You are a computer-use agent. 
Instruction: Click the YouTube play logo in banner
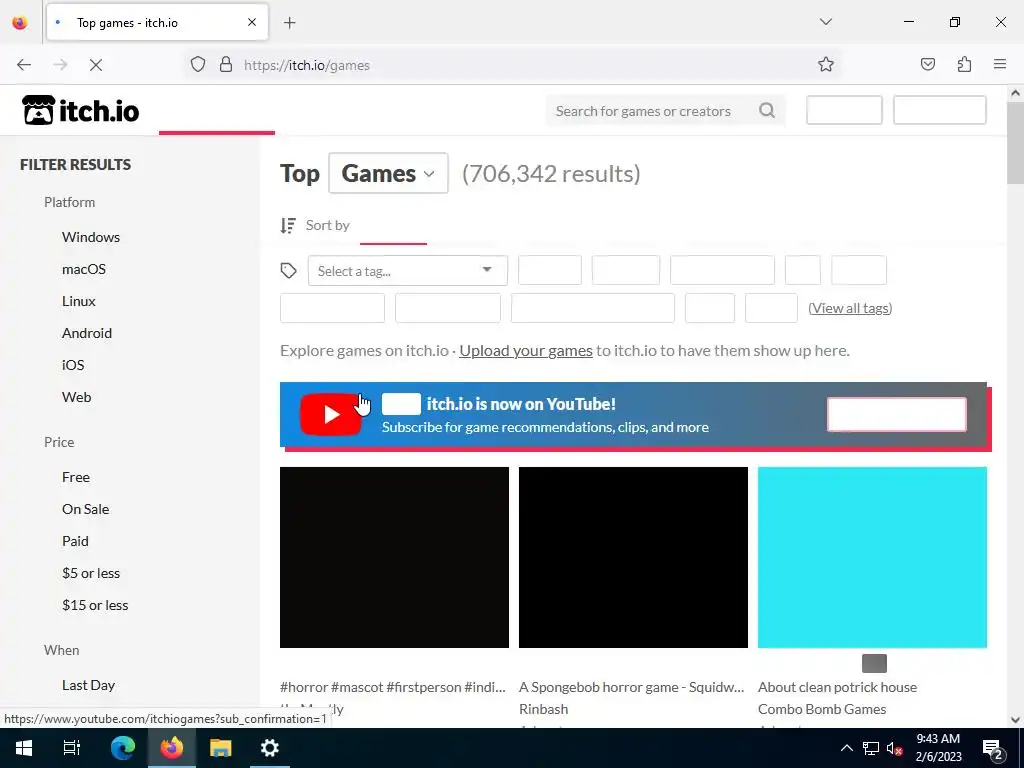point(330,414)
